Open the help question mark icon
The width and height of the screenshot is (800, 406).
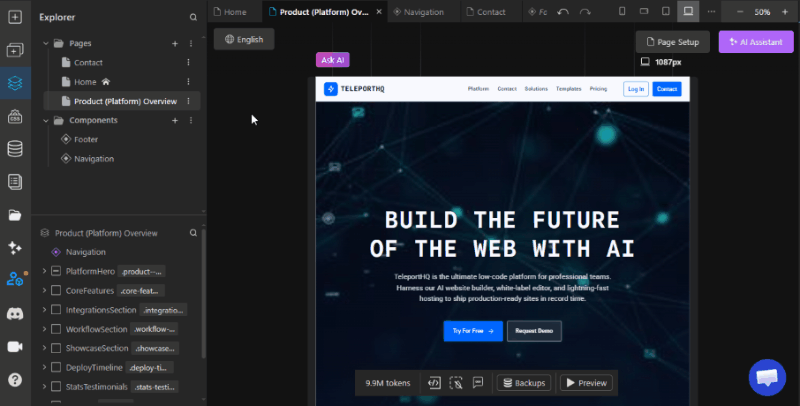pos(15,379)
